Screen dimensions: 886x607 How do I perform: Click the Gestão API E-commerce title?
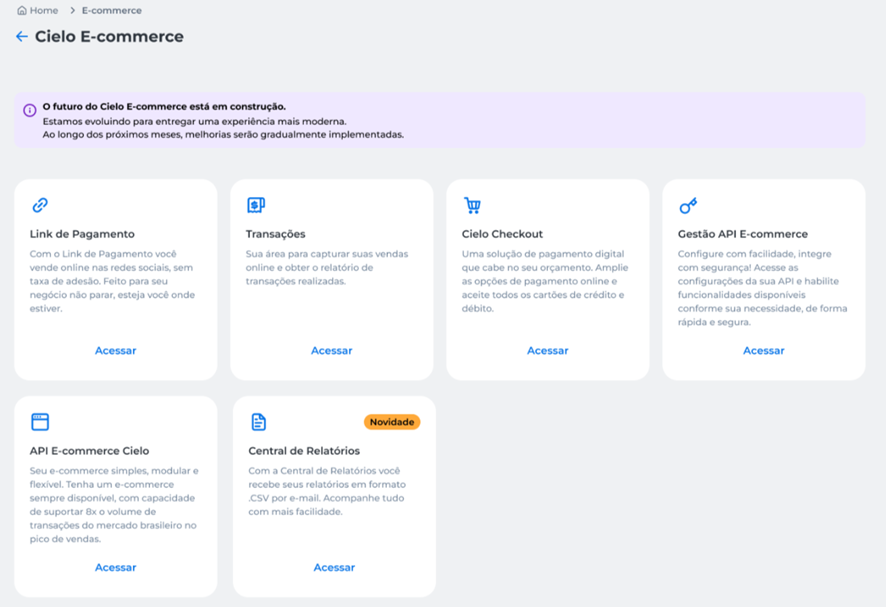[x=742, y=234]
